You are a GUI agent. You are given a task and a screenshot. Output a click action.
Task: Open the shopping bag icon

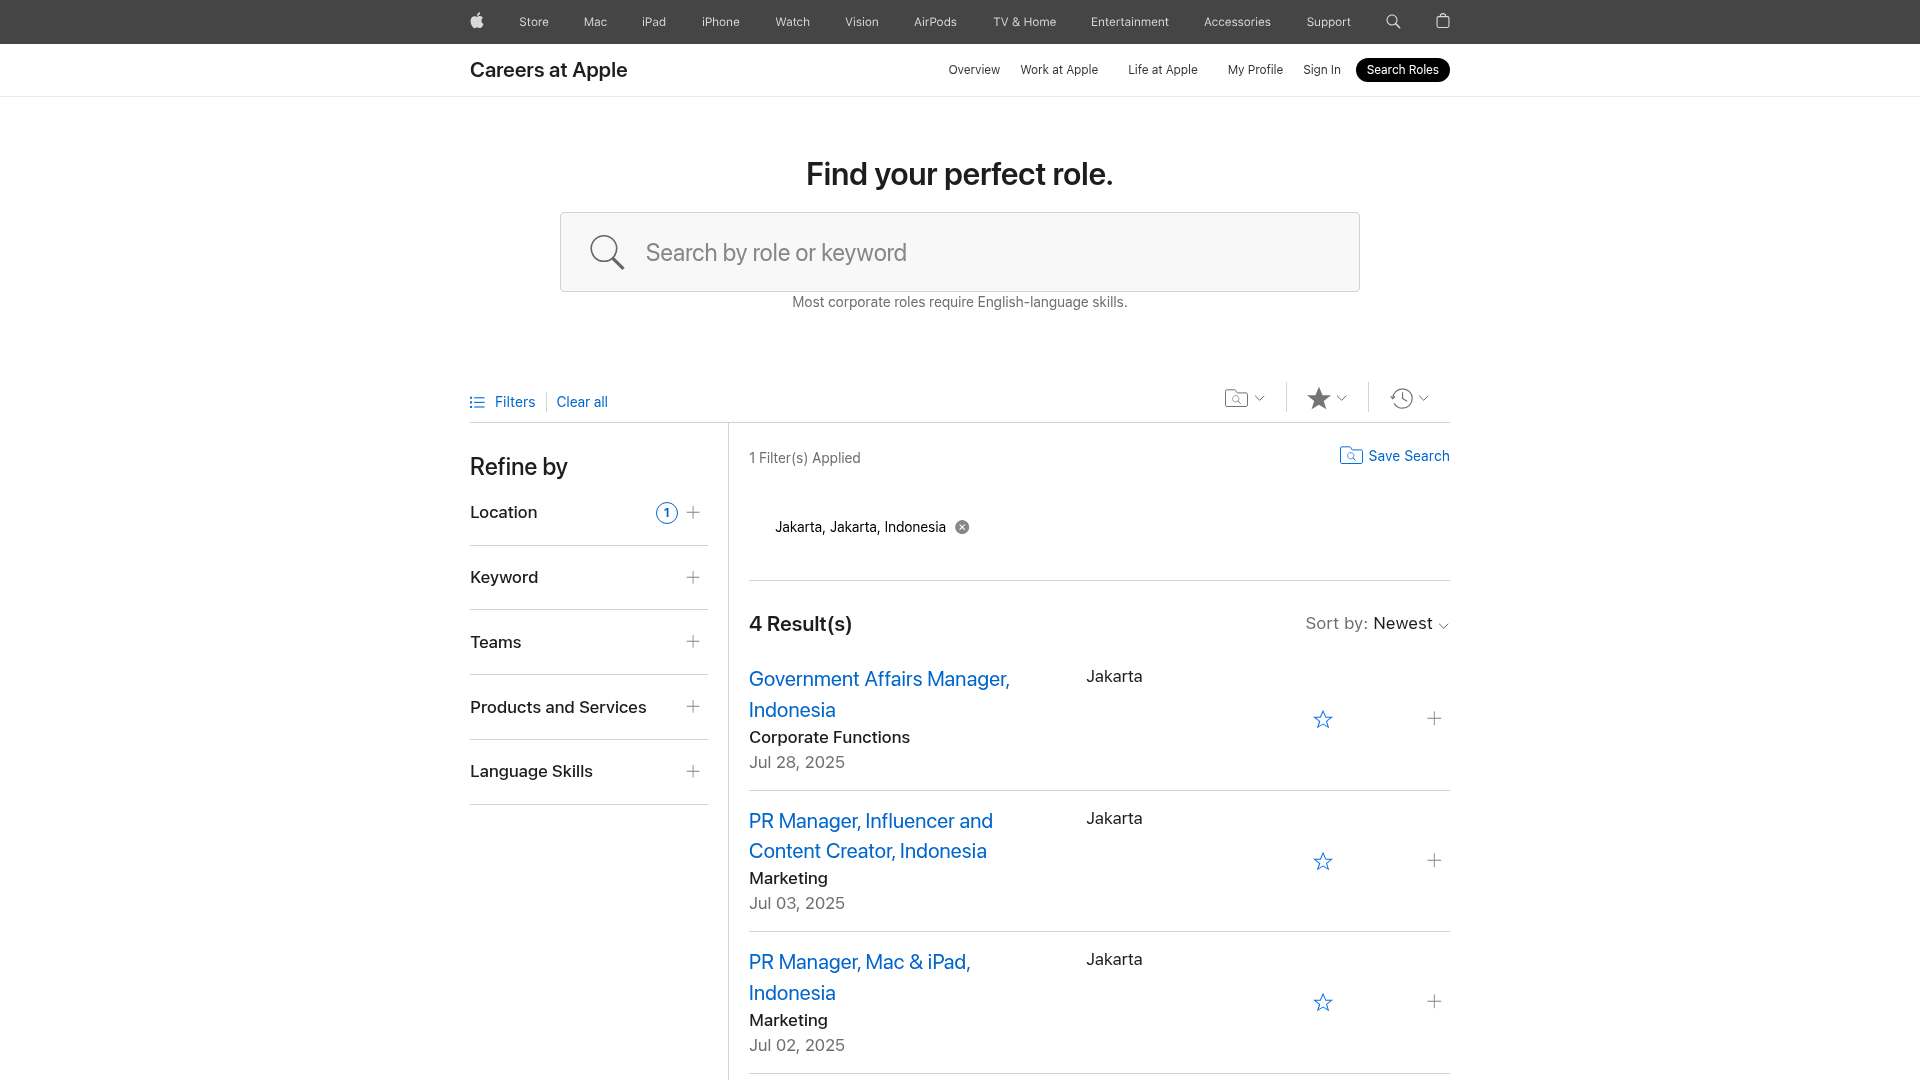point(1442,21)
